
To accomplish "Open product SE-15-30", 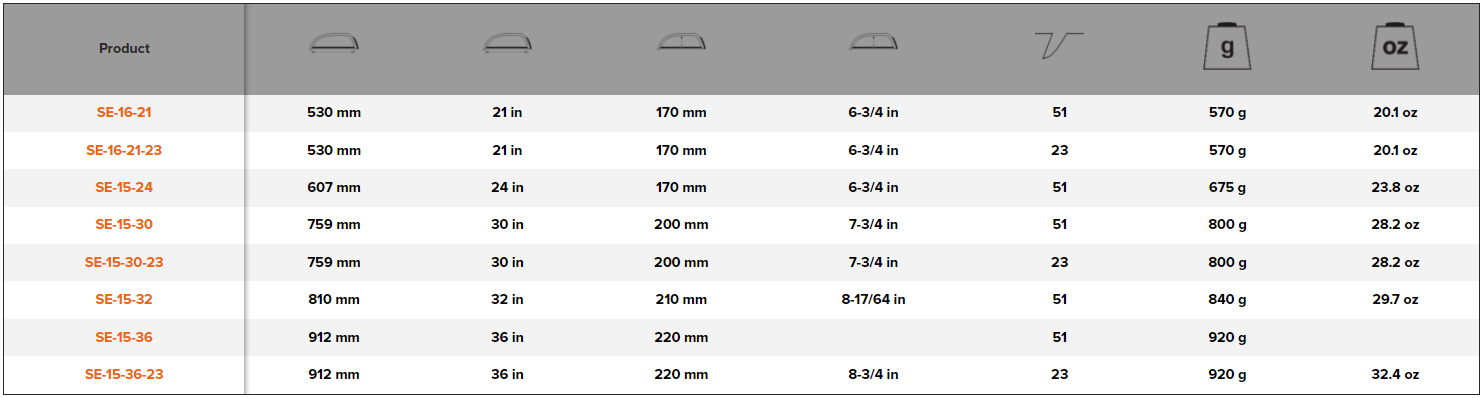I will coord(124,225).
